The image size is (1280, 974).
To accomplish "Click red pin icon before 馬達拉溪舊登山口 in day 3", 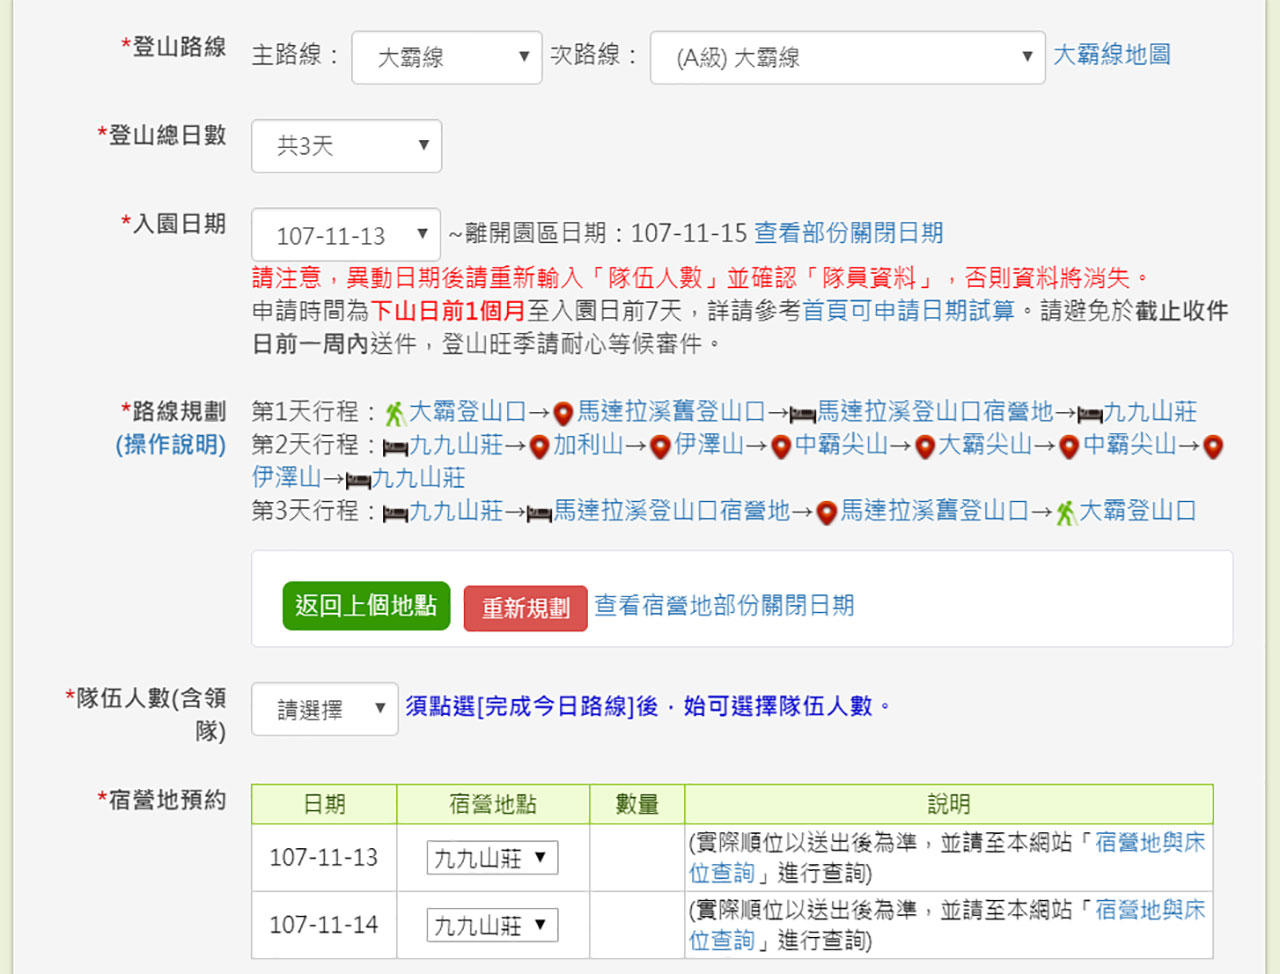I will [826, 513].
